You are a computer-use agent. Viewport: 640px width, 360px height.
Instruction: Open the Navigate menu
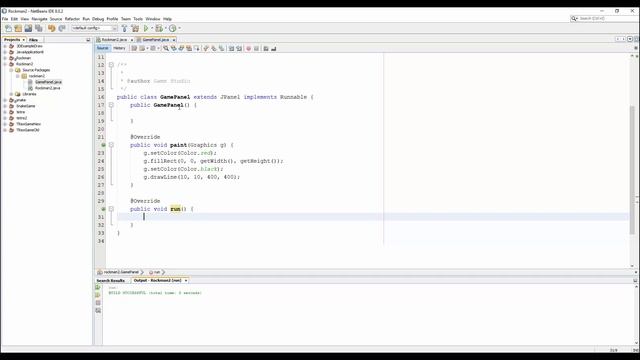coord(39,19)
